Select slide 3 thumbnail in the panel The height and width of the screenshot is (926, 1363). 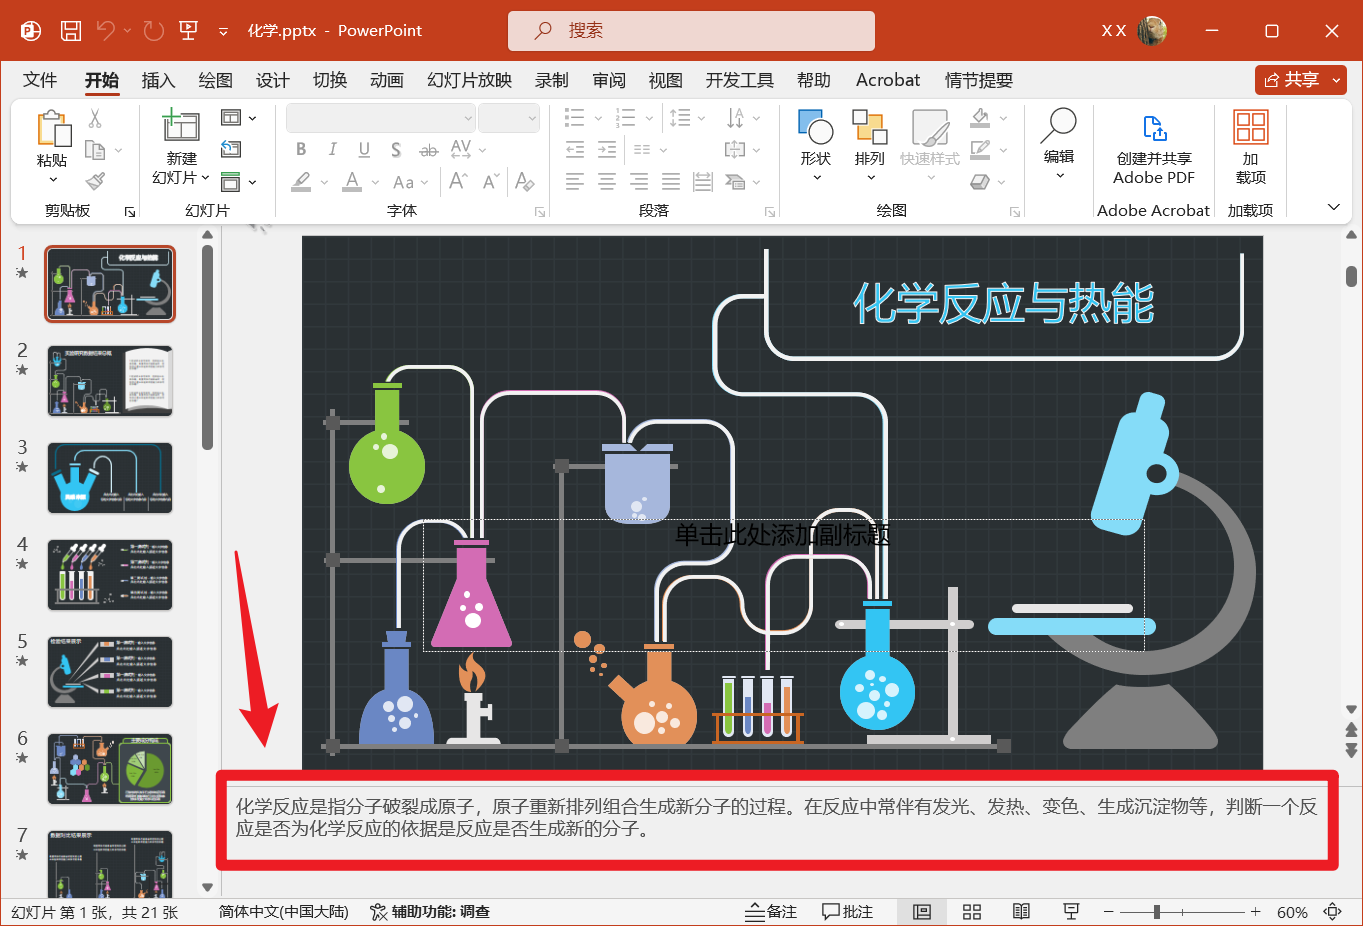click(109, 478)
